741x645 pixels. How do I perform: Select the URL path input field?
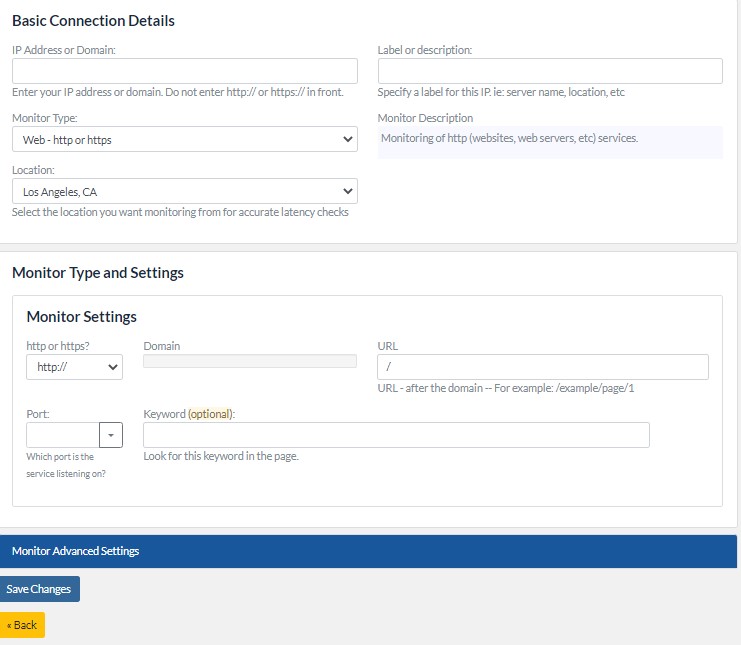(543, 367)
